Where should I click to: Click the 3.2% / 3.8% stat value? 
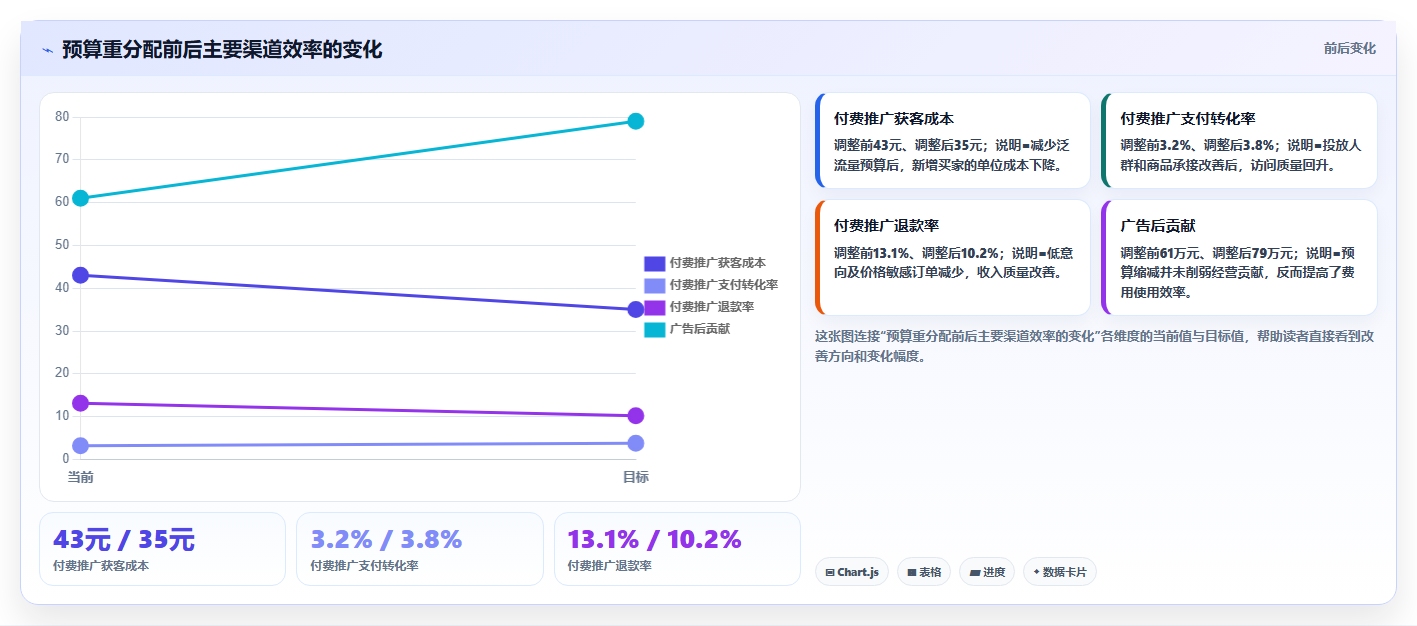386,540
